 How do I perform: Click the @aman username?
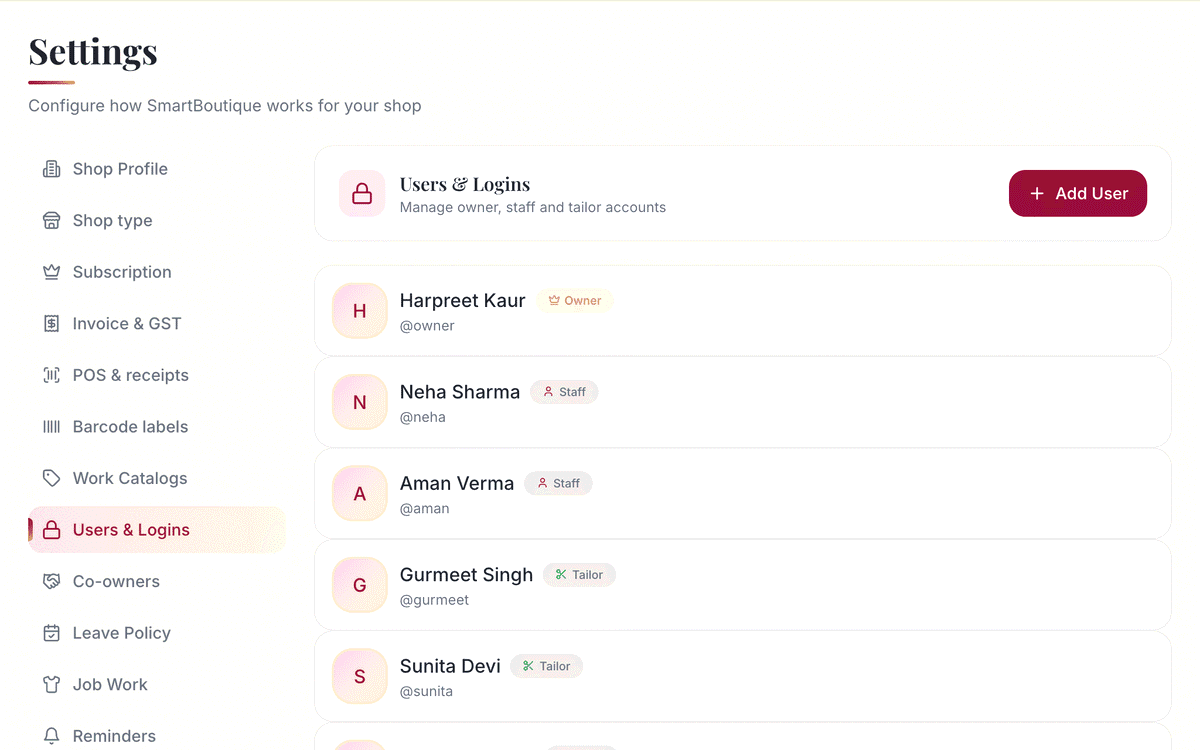pos(425,509)
